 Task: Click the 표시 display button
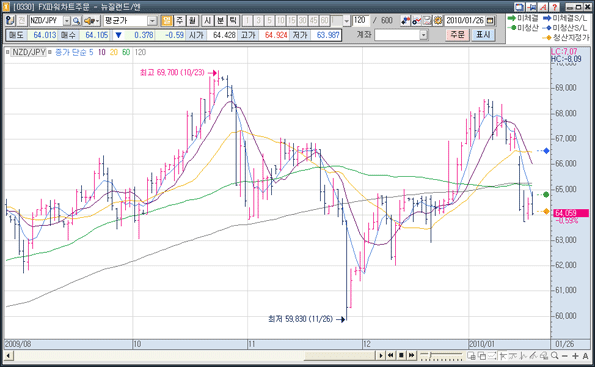click(483, 35)
